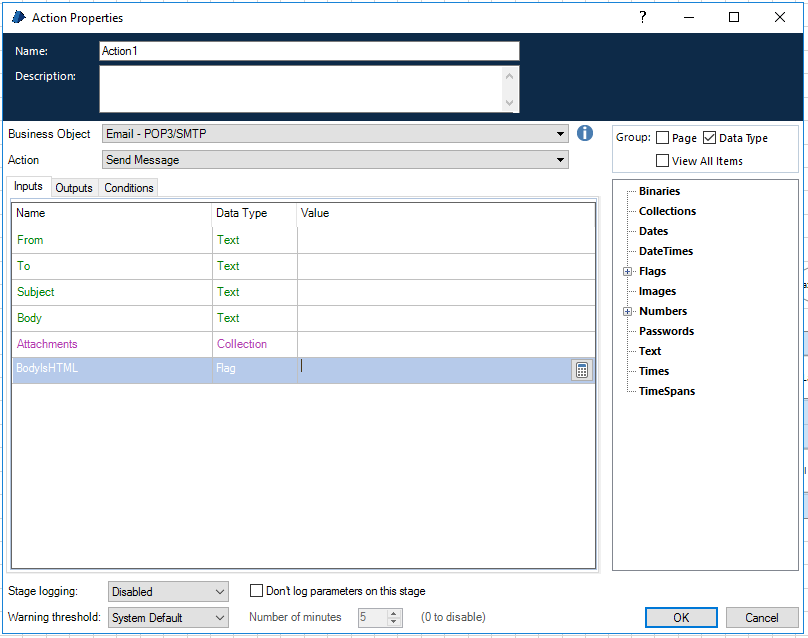Select the Flags tree item
The width and height of the screenshot is (808, 638).
(652, 272)
